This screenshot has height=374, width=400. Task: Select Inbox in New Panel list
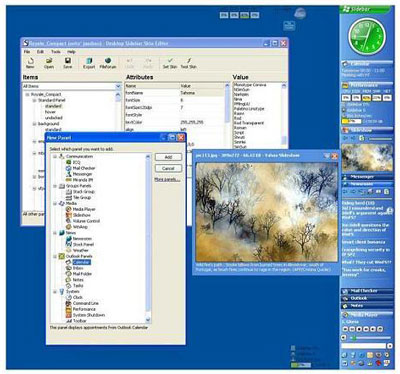point(75,268)
